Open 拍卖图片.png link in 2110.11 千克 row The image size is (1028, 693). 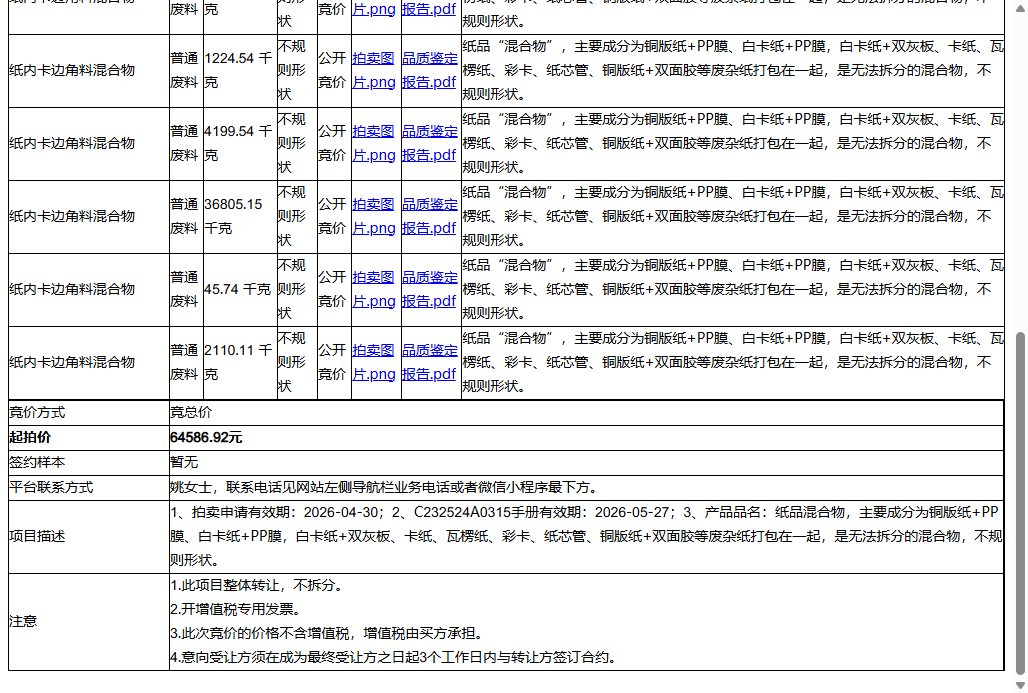(x=374, y=362)
